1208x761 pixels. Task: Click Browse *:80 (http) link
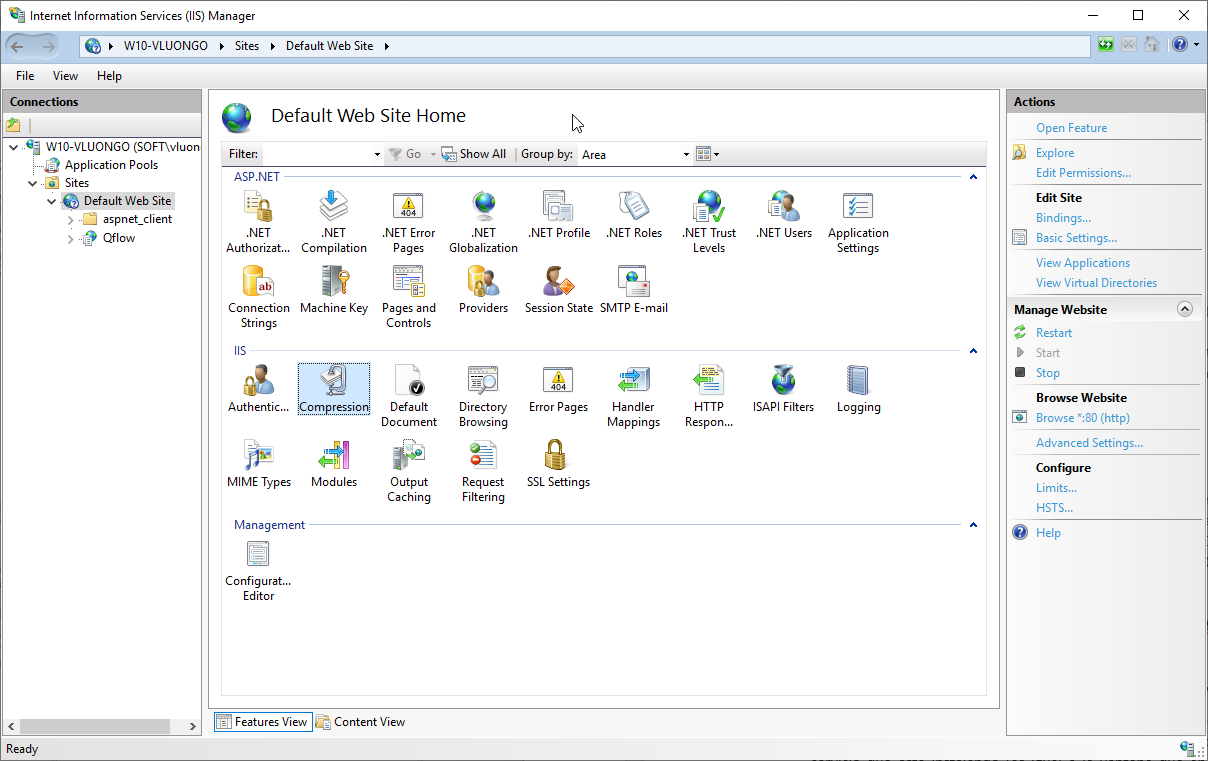point(1082,418)
